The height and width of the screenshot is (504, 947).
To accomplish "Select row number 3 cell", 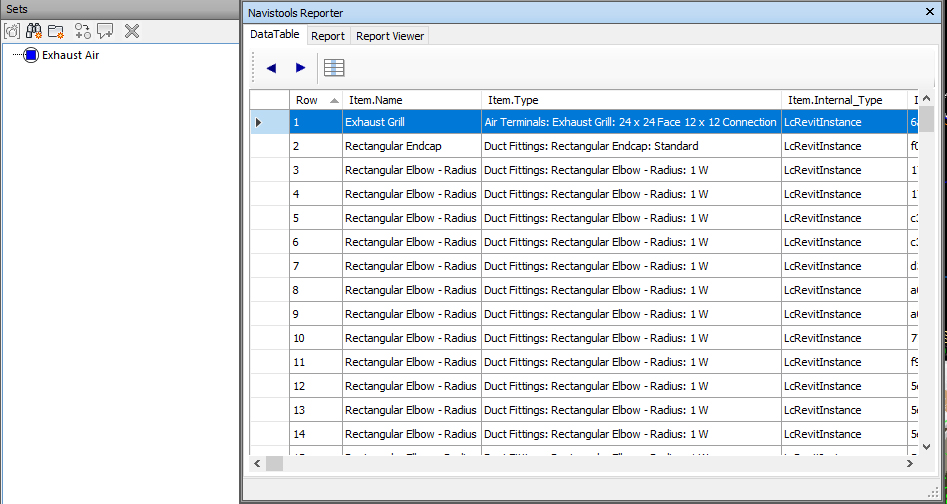I will pyautogui.click(x=316, y=170).
